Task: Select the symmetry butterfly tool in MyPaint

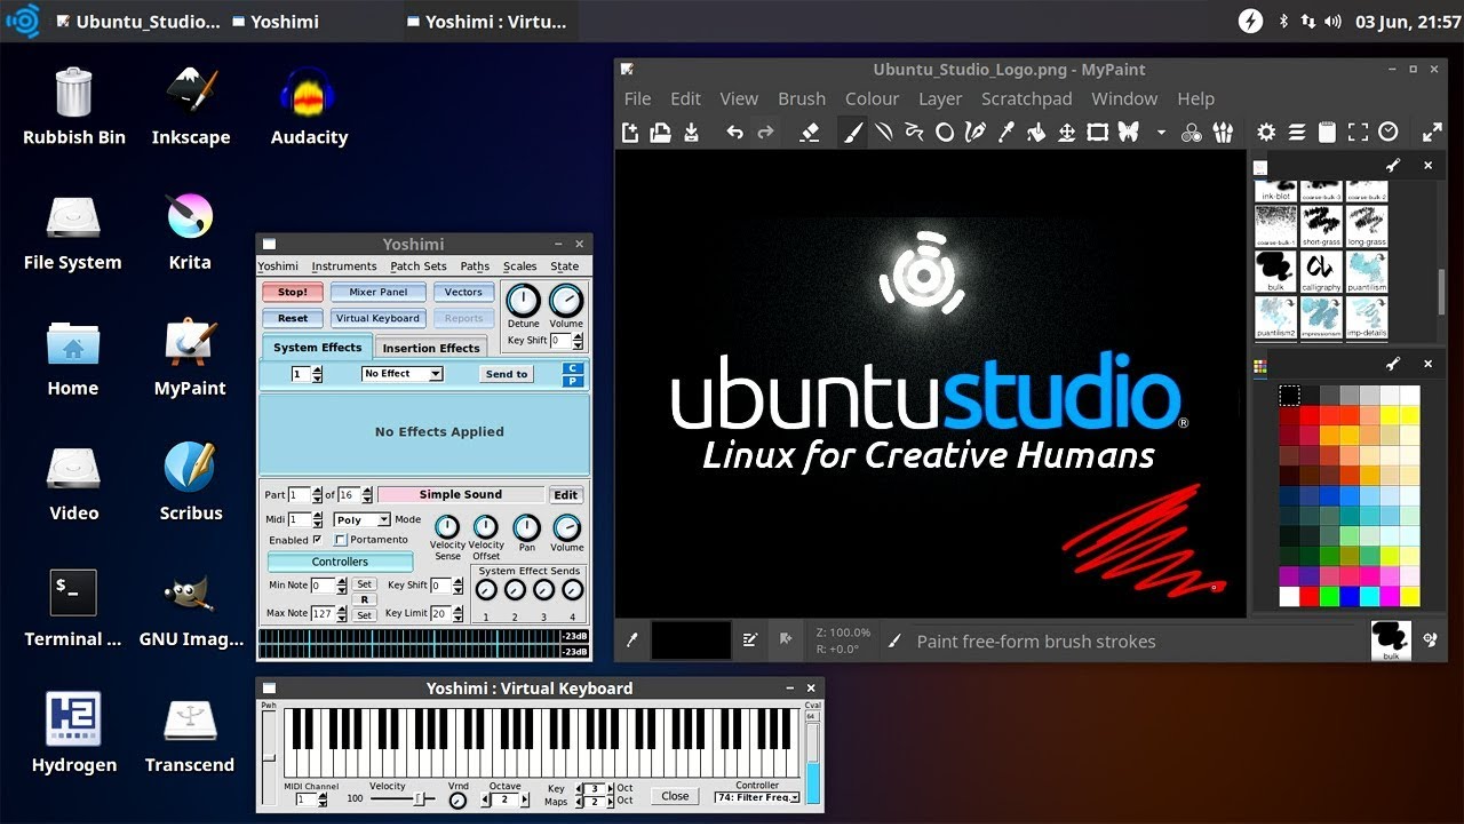Action: point(1128,132)
